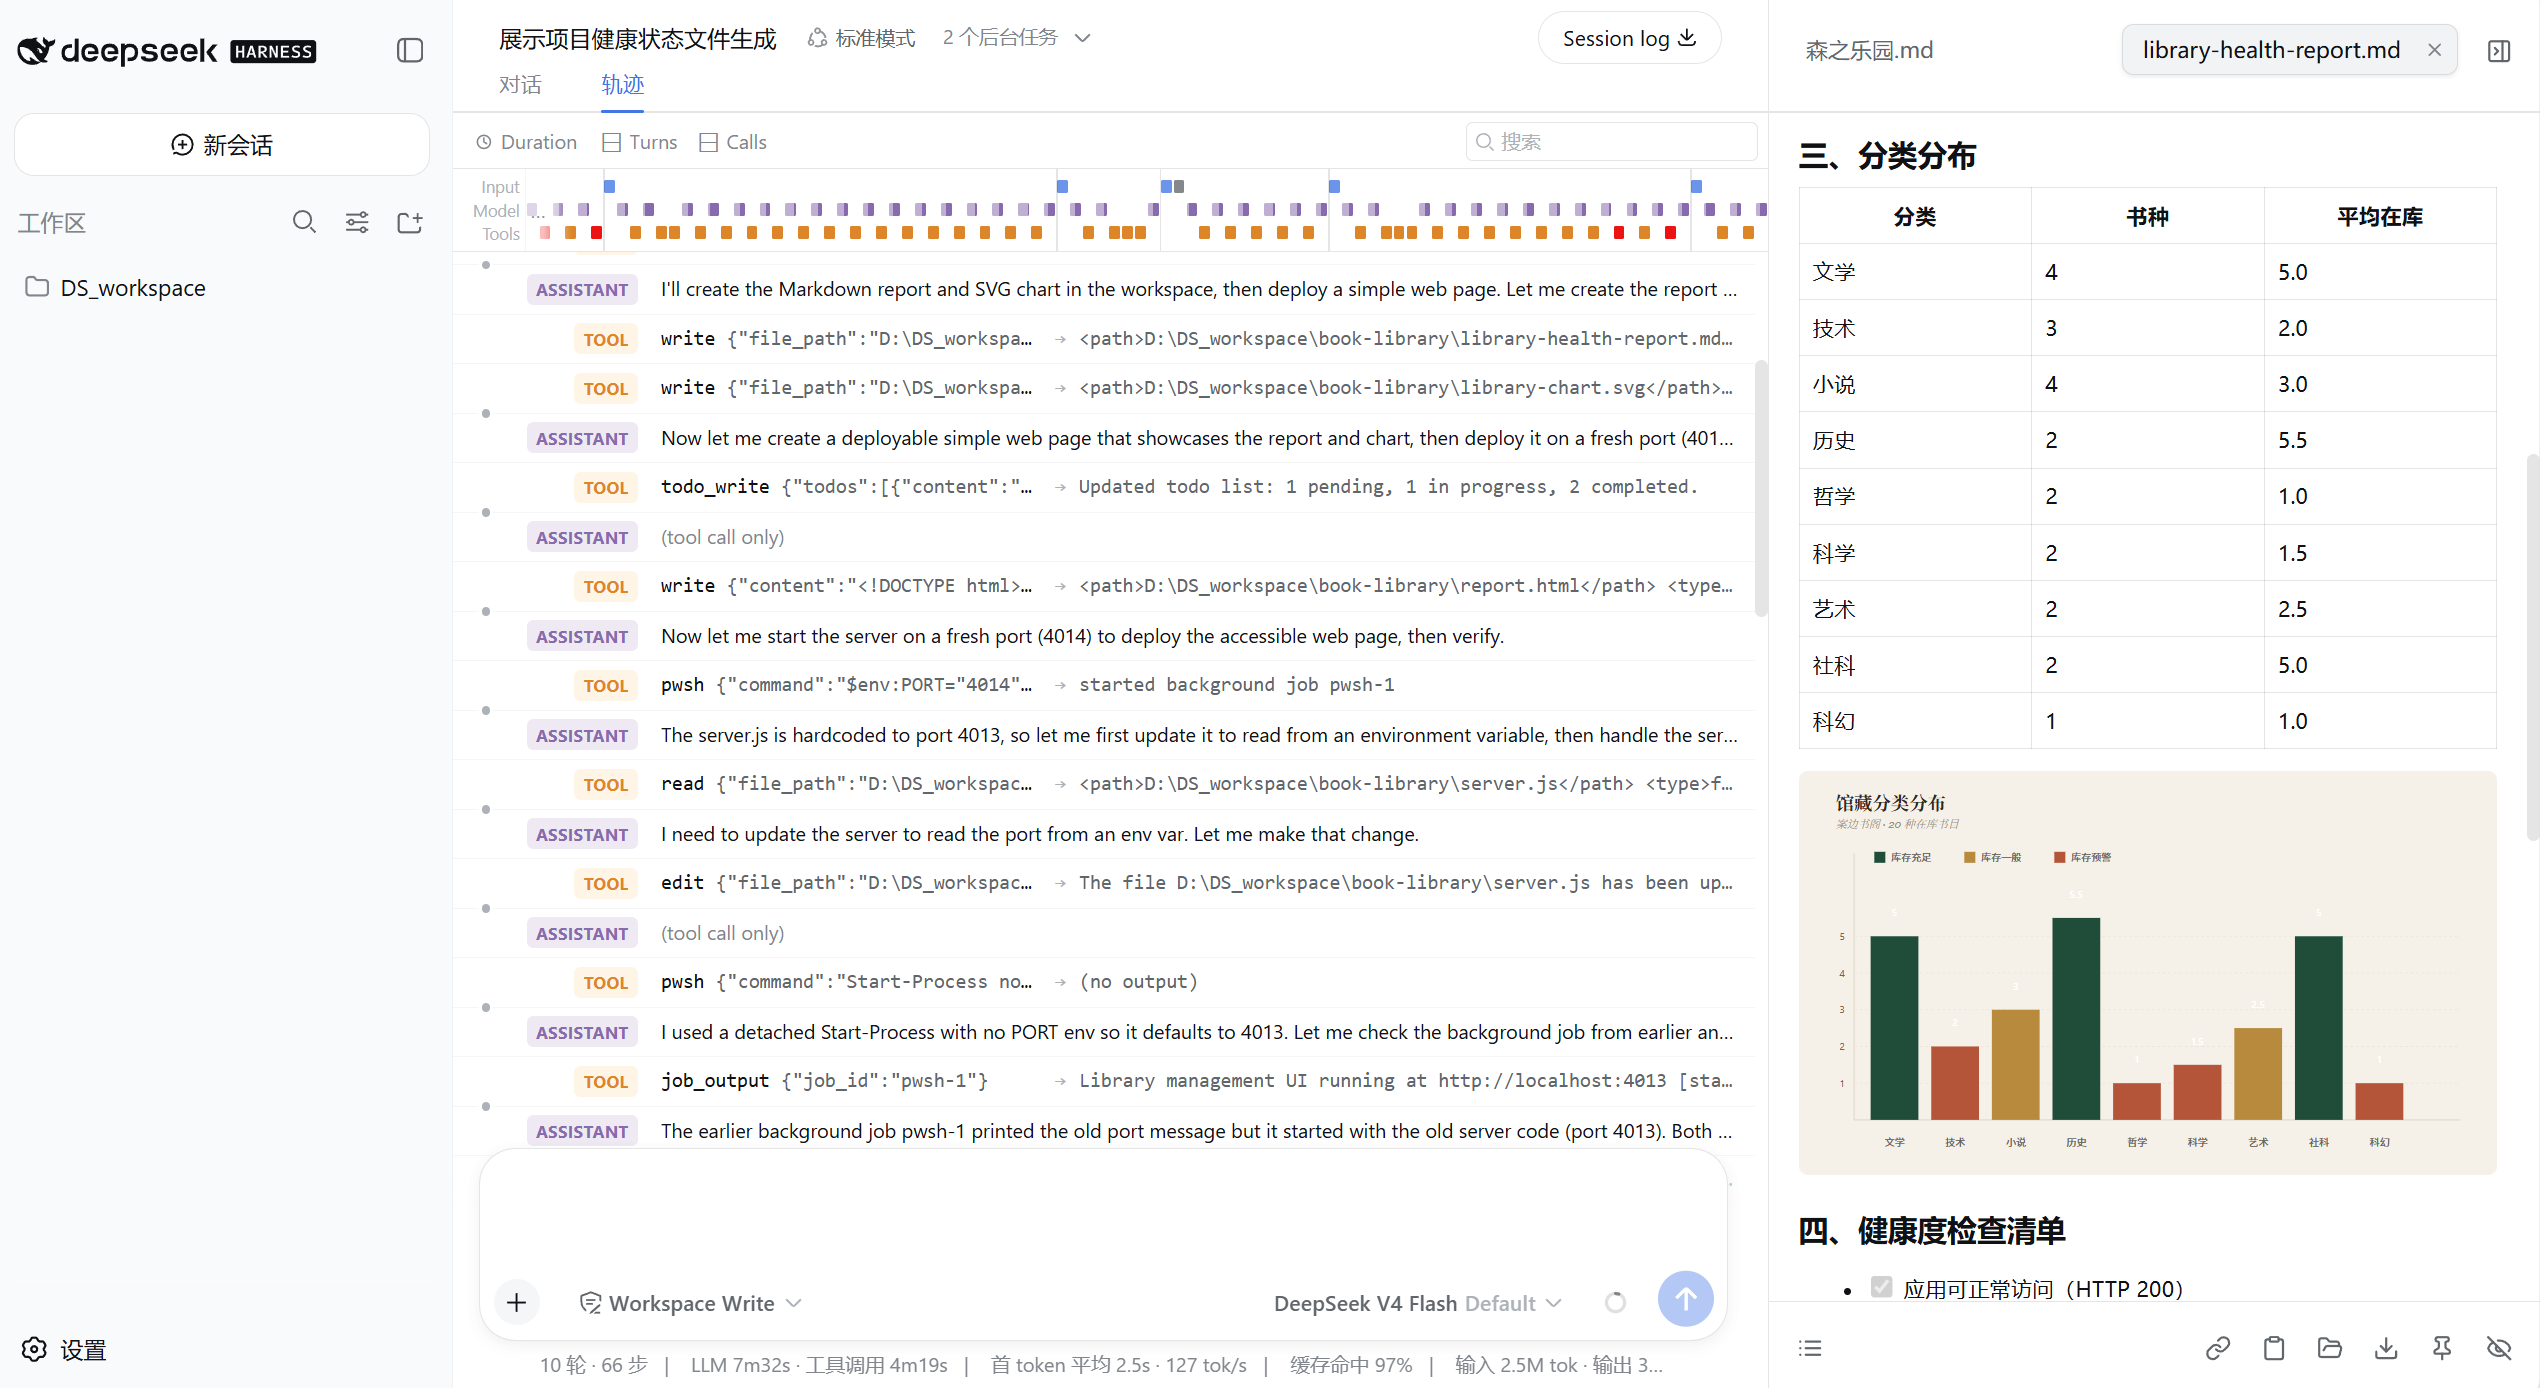Image resolution: width=2542 pixels, height=1388 pixels.
Task: Select the edit server.js tool row
Action: pos(1104,883)
